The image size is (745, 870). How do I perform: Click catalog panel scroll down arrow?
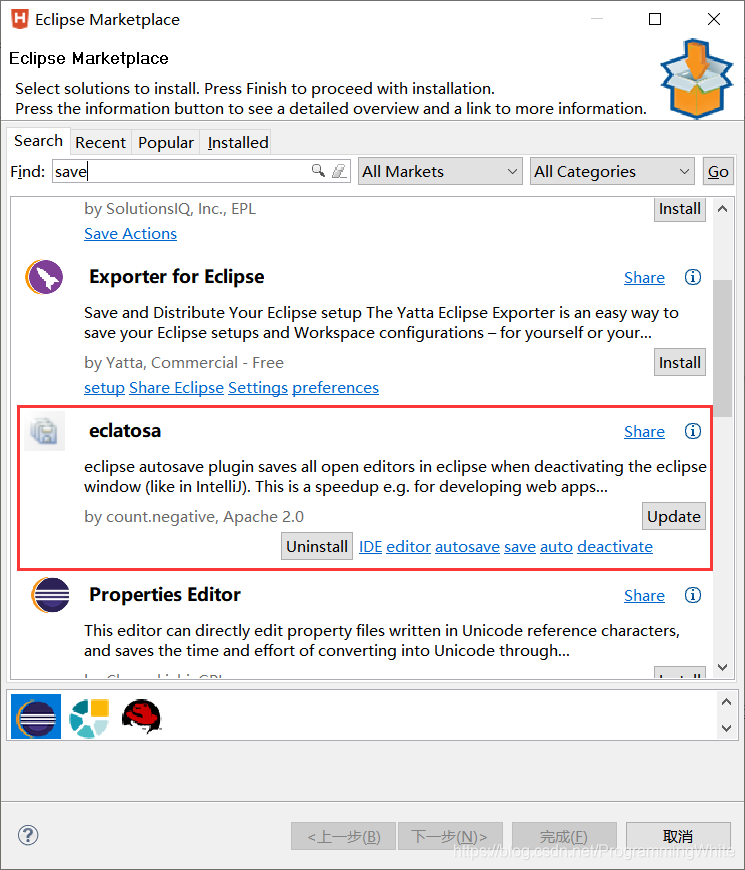click(x=726, y=728)
